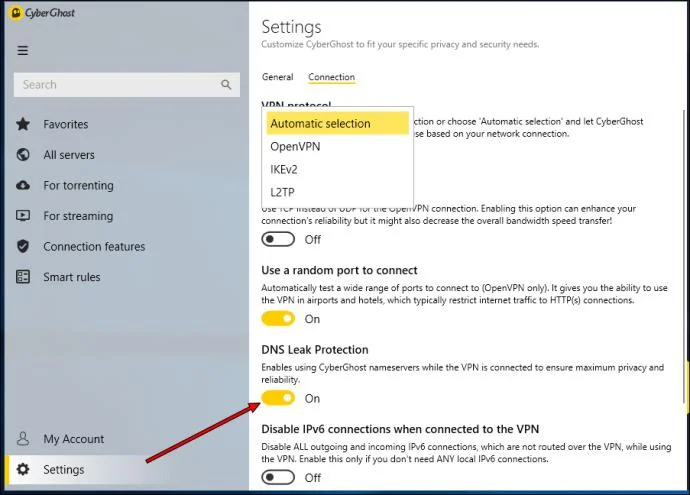Enable the Use TCP instead of UDP toggle
690x495 pixels.
pyautogui.click(x=278, y=239)
